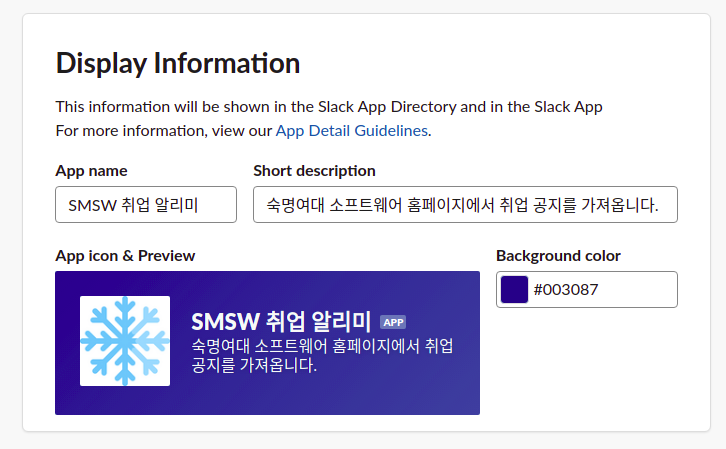Open the purple background color swatch
Viewport: 726px width, 449px height.
point(514,290)
